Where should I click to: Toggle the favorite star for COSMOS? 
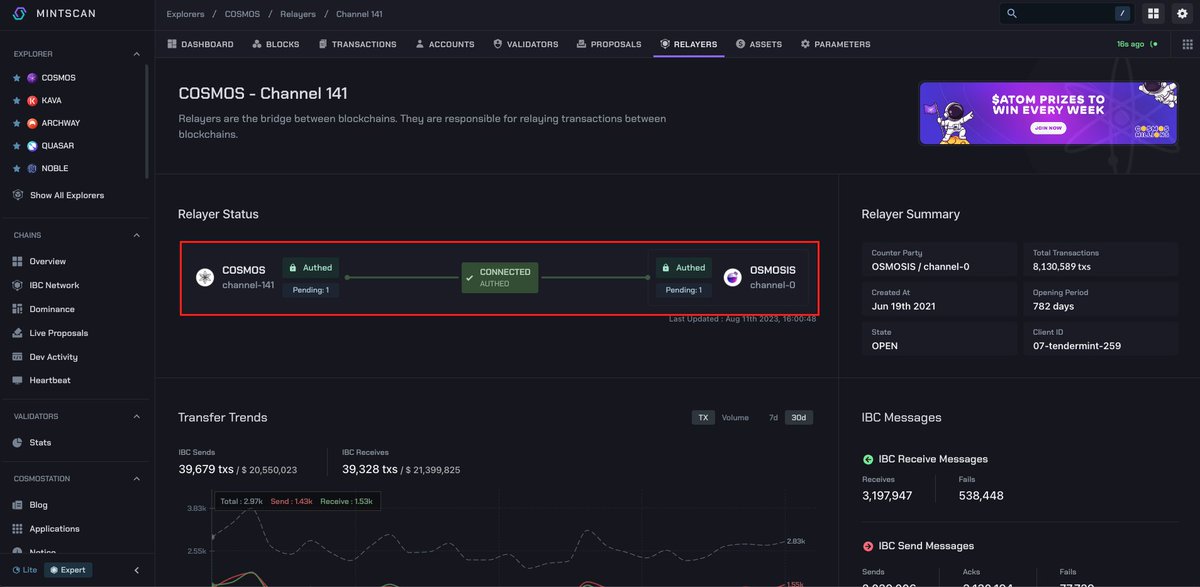16,78
